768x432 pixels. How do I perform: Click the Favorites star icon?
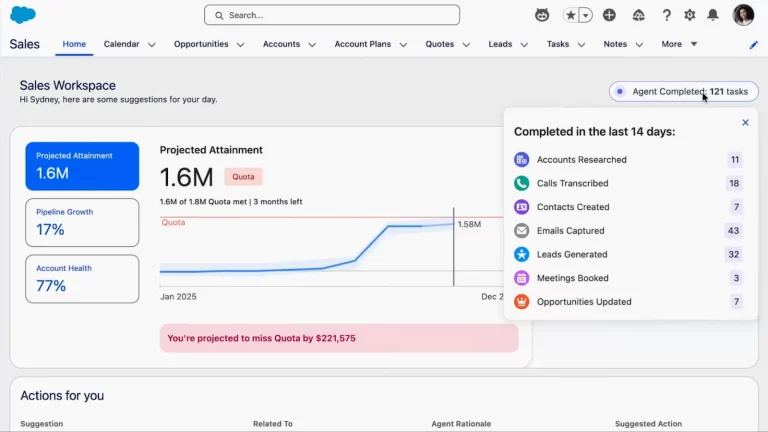coord(570,15)
